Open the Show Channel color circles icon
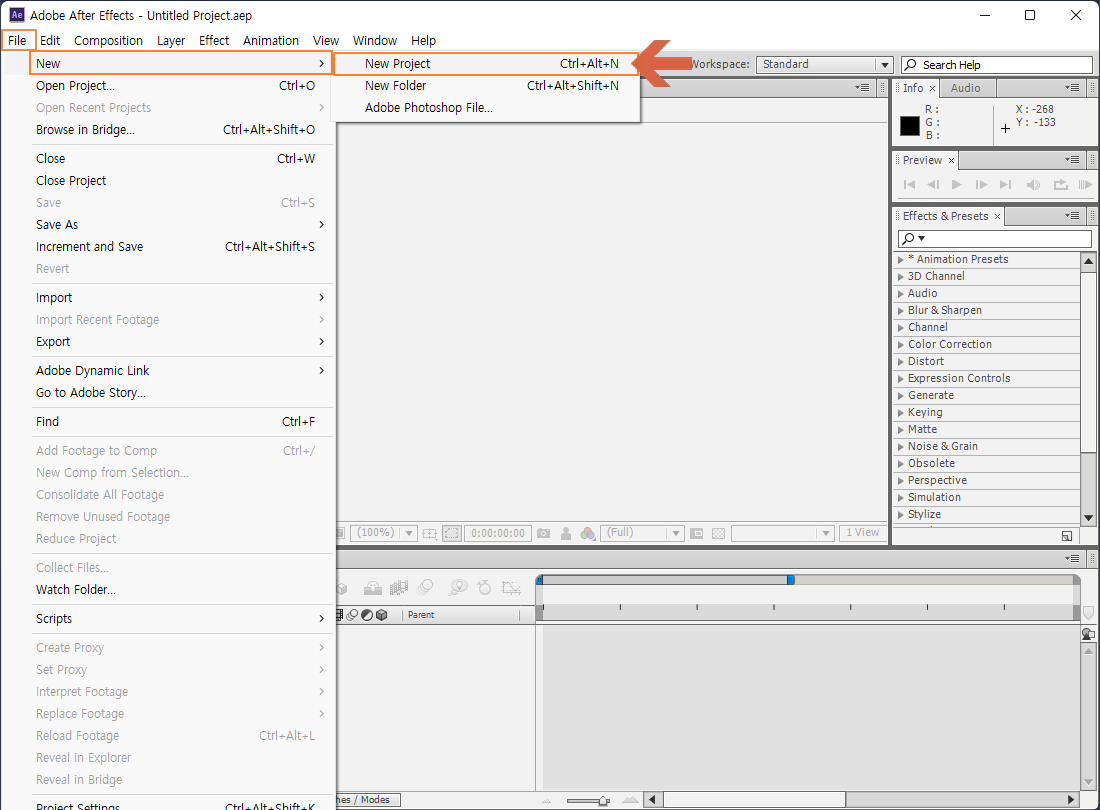The image size is (1100, 810). pos(588,533)
